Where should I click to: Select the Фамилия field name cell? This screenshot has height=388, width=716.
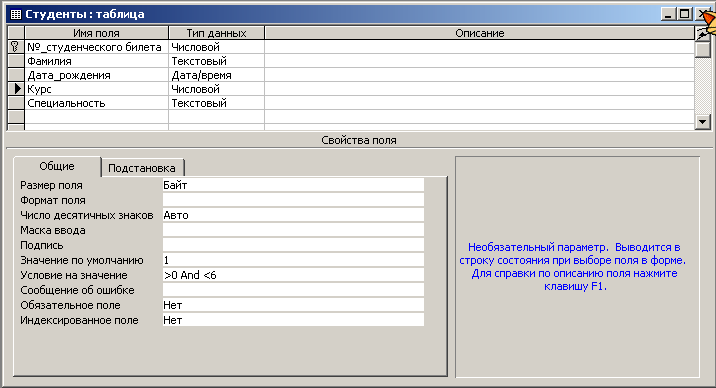[96, 61]
